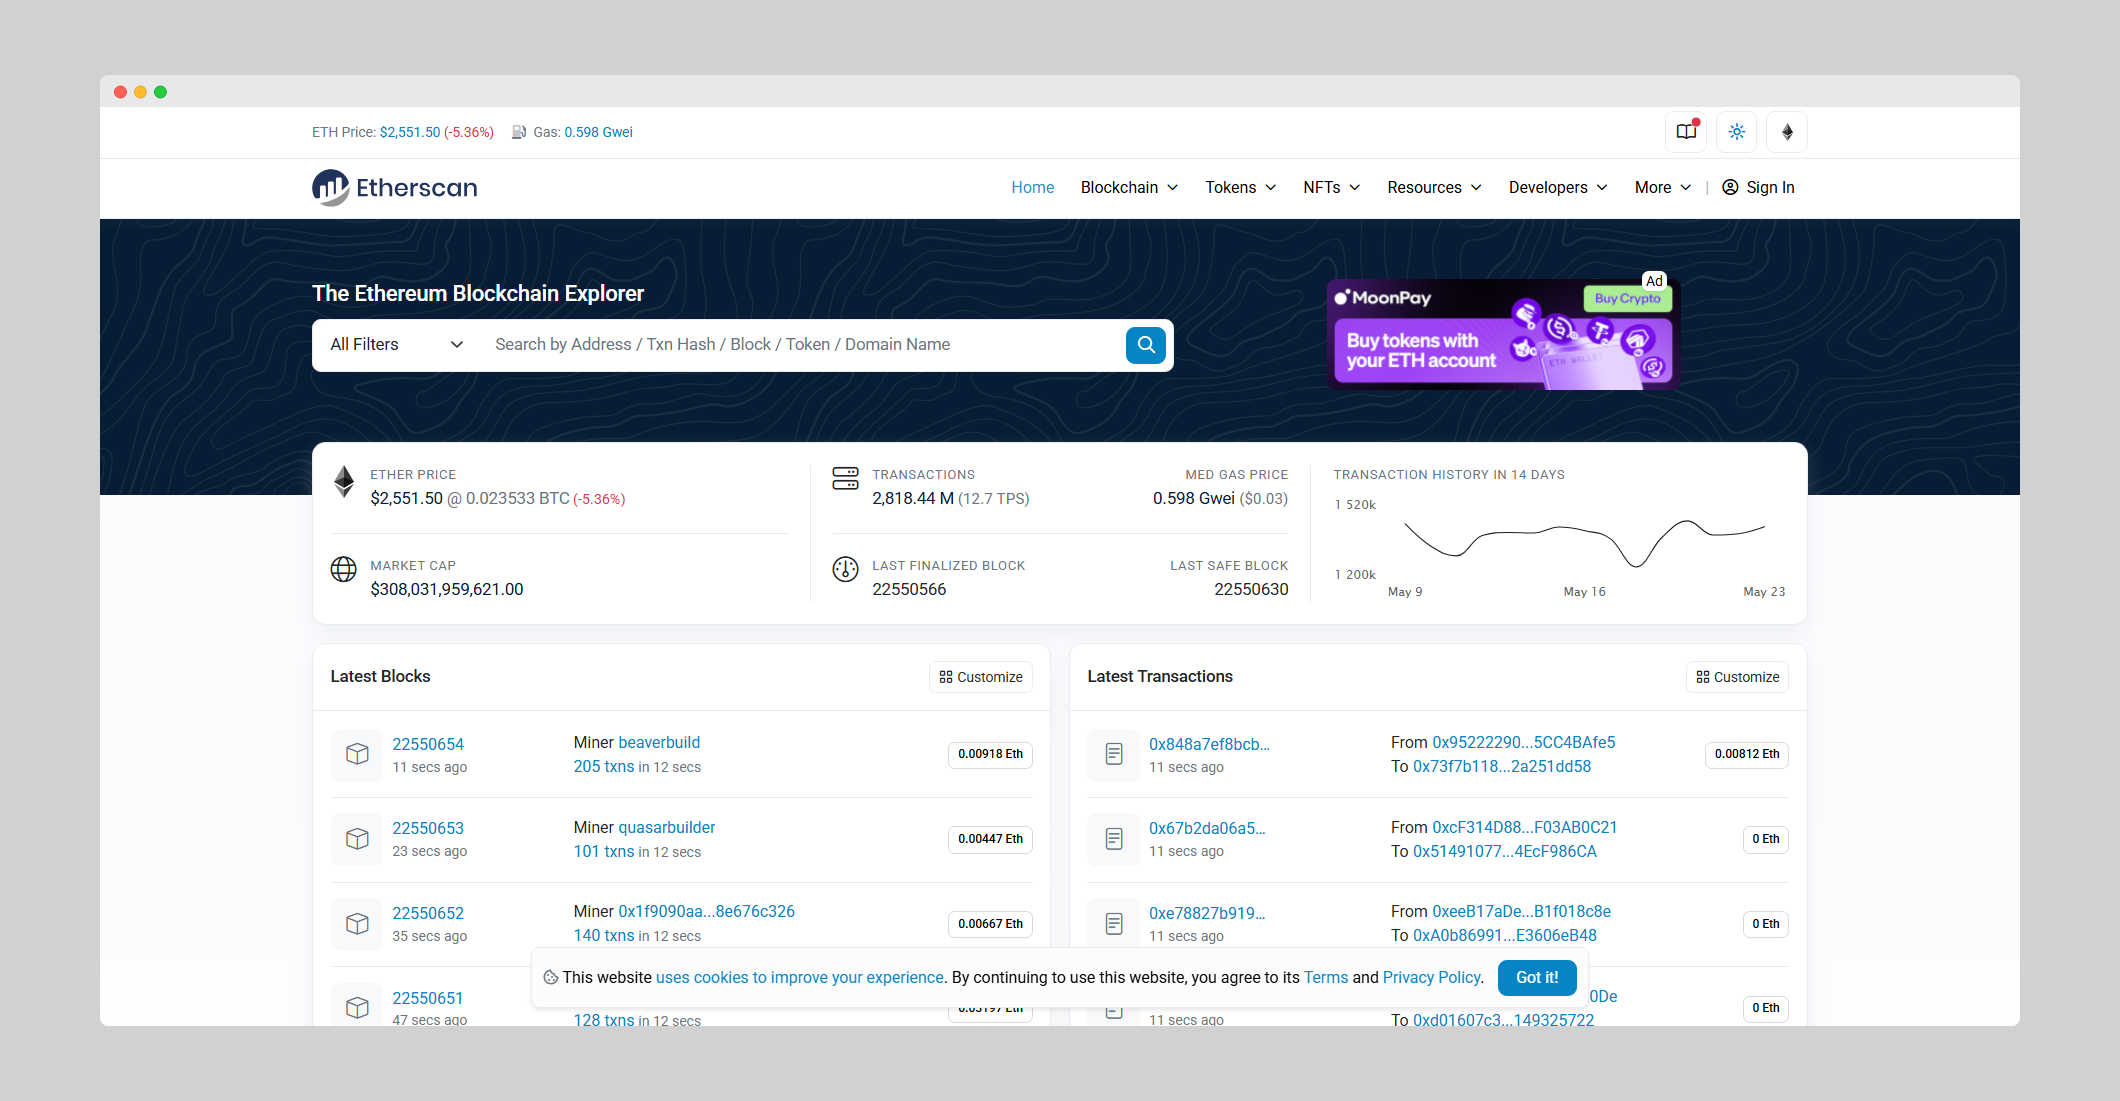Select the Home navigation item
This screenshot has height=1101, width=2120.
(x=1032, y=188)
